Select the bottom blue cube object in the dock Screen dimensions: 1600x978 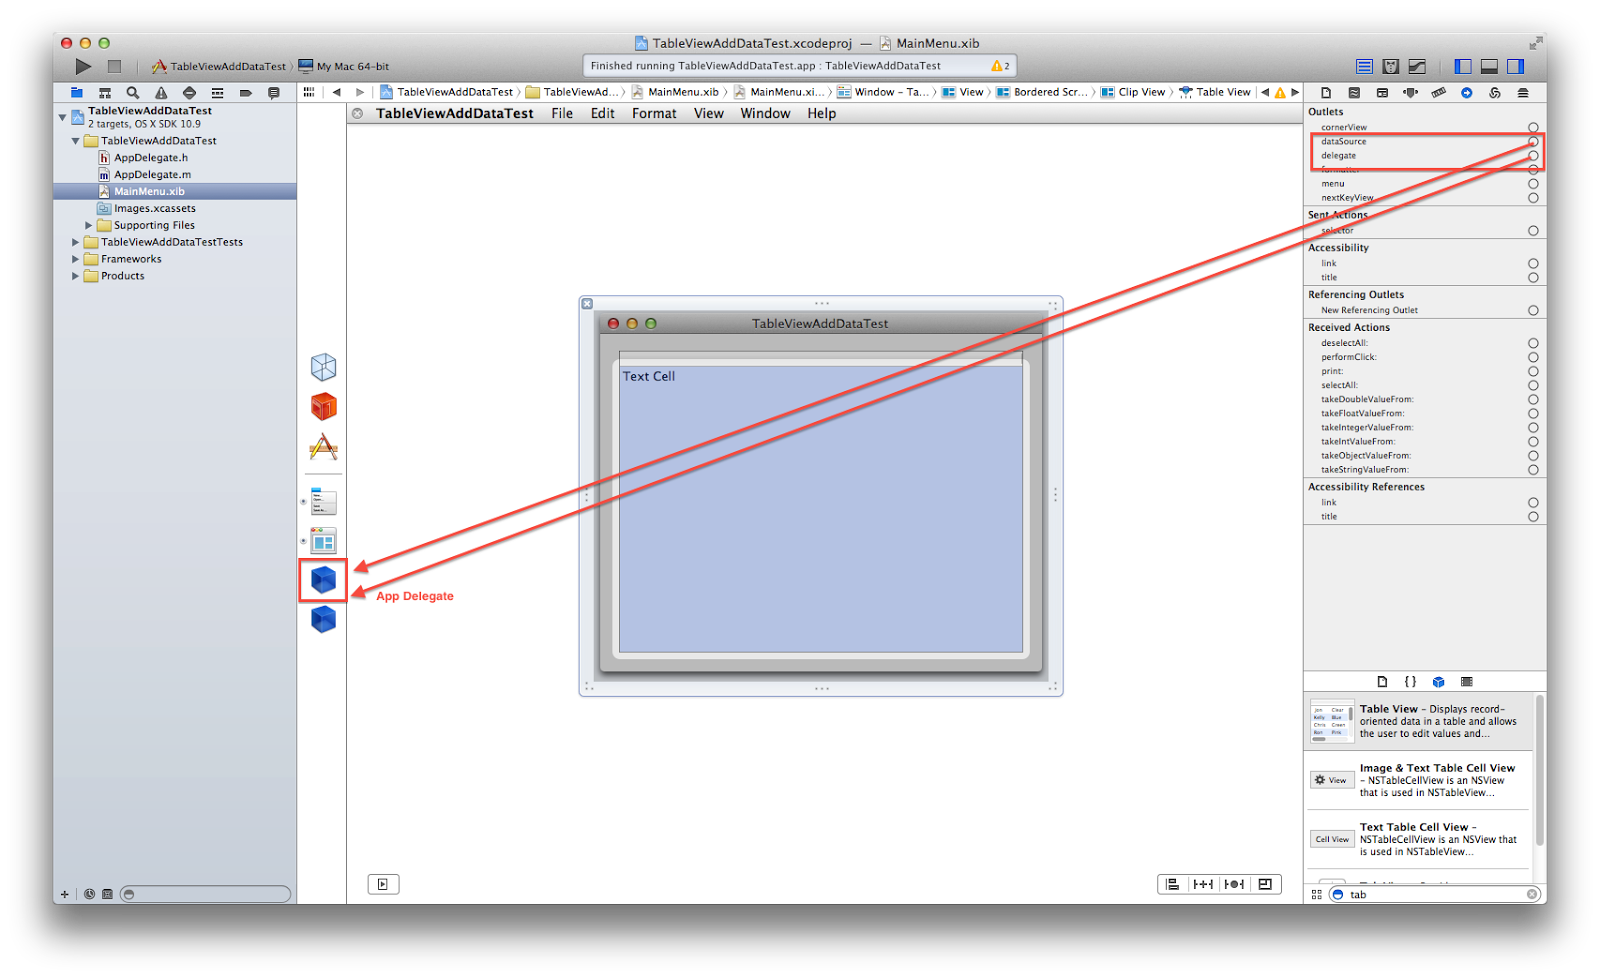click(x=323, y=620)
